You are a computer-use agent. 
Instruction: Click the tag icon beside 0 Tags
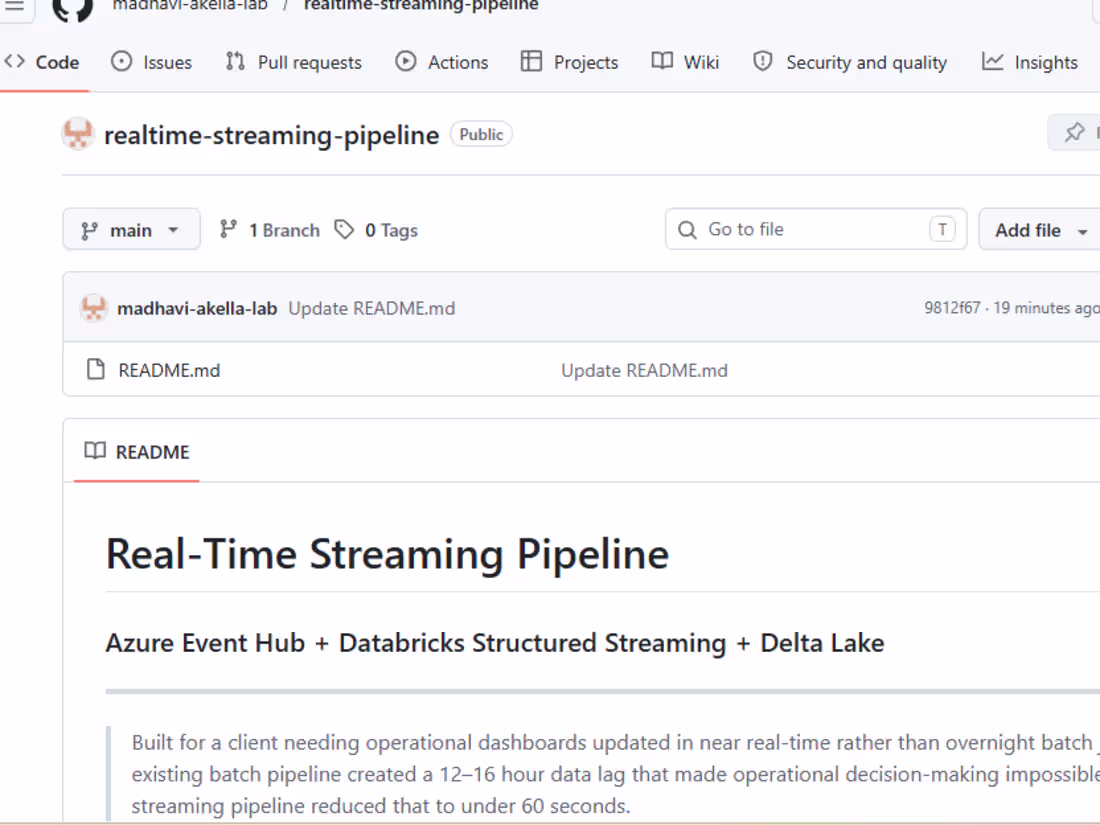click(344, 229)
